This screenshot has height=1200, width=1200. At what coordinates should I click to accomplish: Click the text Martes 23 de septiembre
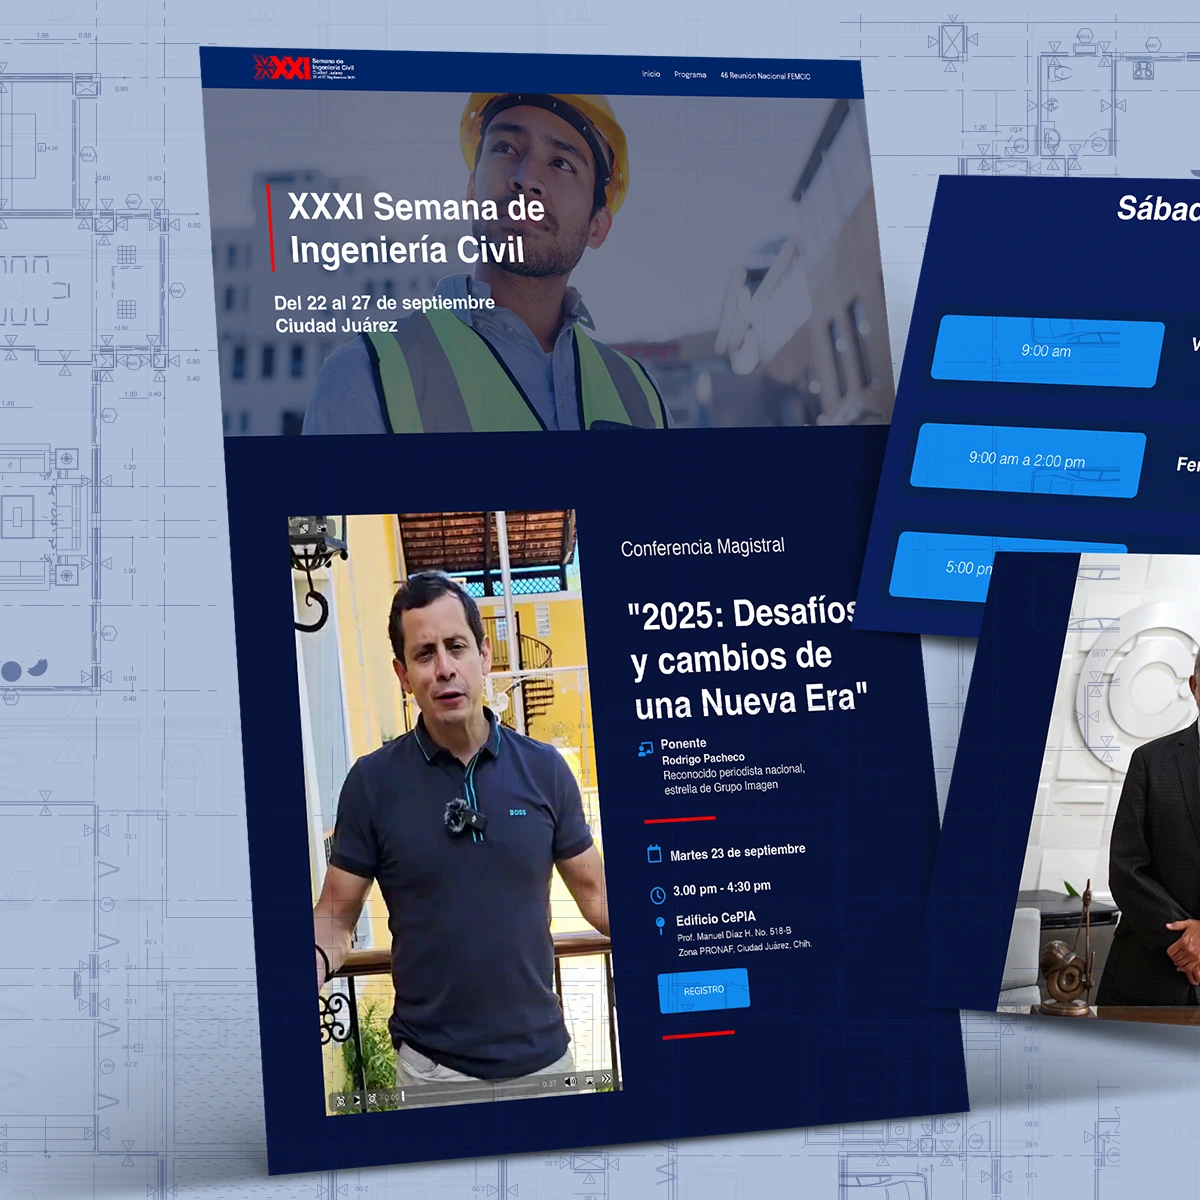[738, 852]
